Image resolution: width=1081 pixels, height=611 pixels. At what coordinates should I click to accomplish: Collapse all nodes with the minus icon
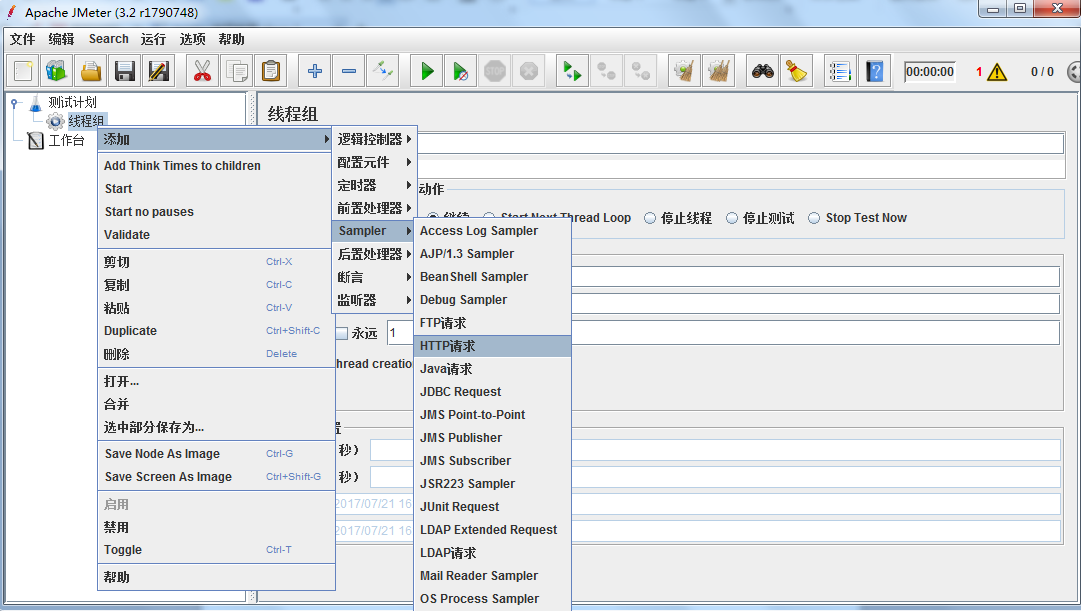[349, 71]
